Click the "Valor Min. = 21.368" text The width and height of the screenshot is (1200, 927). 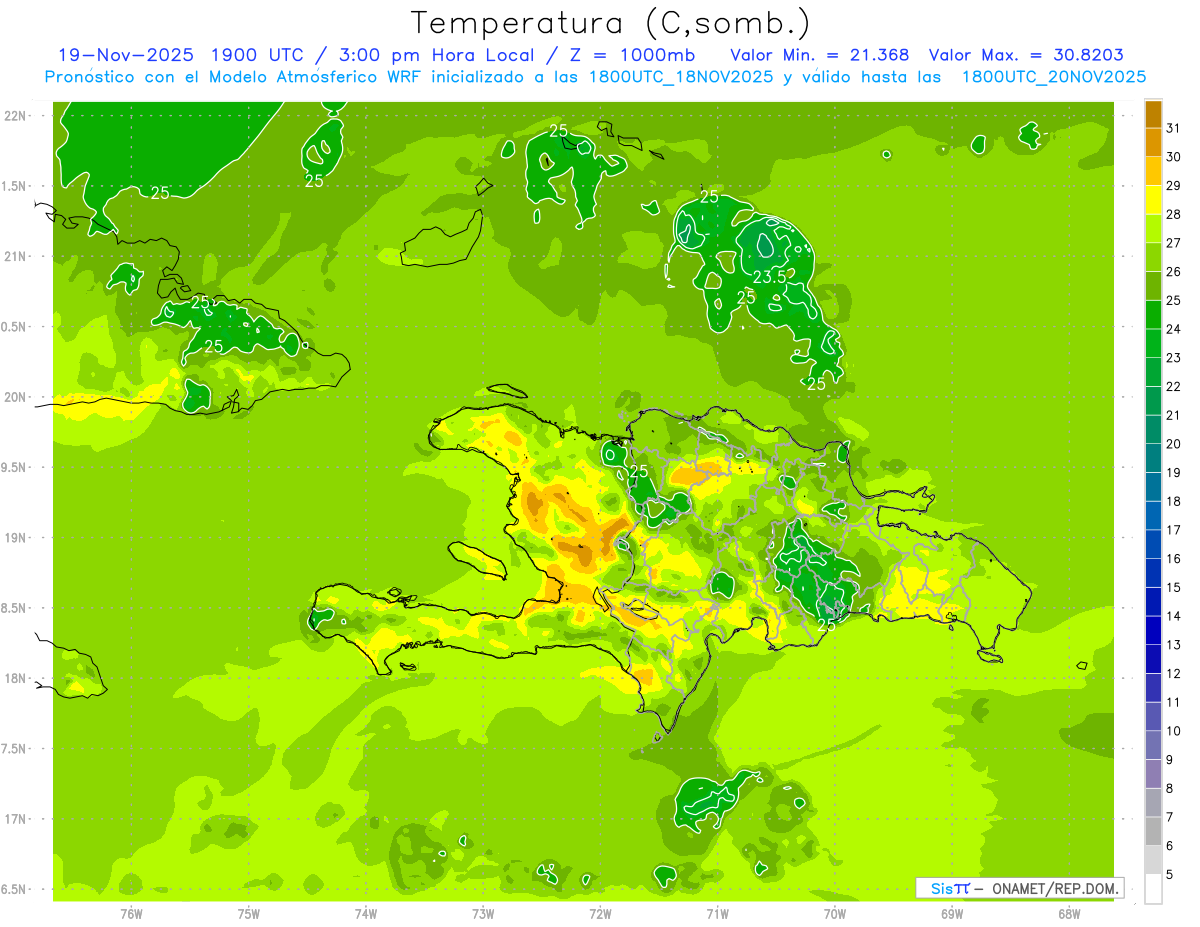tap(820, 55)
